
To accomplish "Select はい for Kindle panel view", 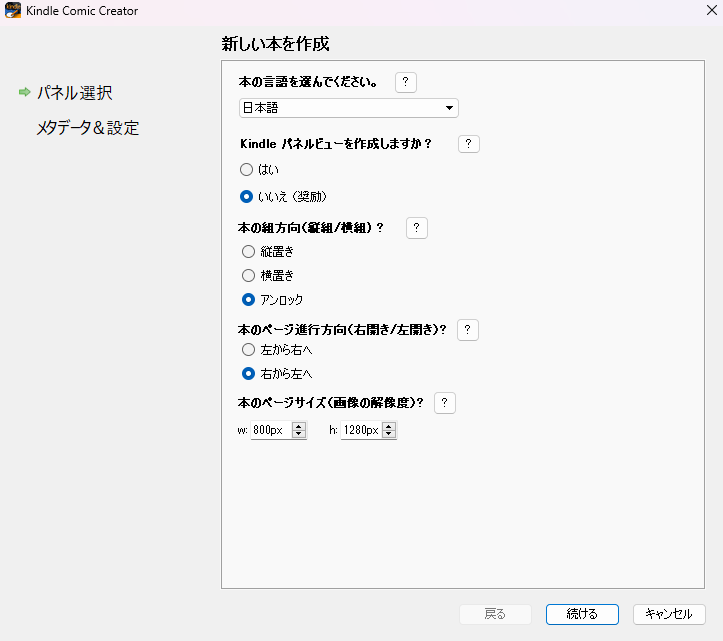I will pos(247,170).
